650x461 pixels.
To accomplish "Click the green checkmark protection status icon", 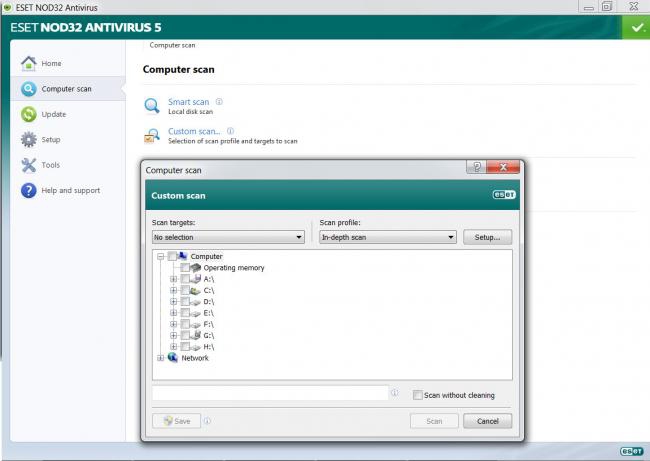I will 636,27.
